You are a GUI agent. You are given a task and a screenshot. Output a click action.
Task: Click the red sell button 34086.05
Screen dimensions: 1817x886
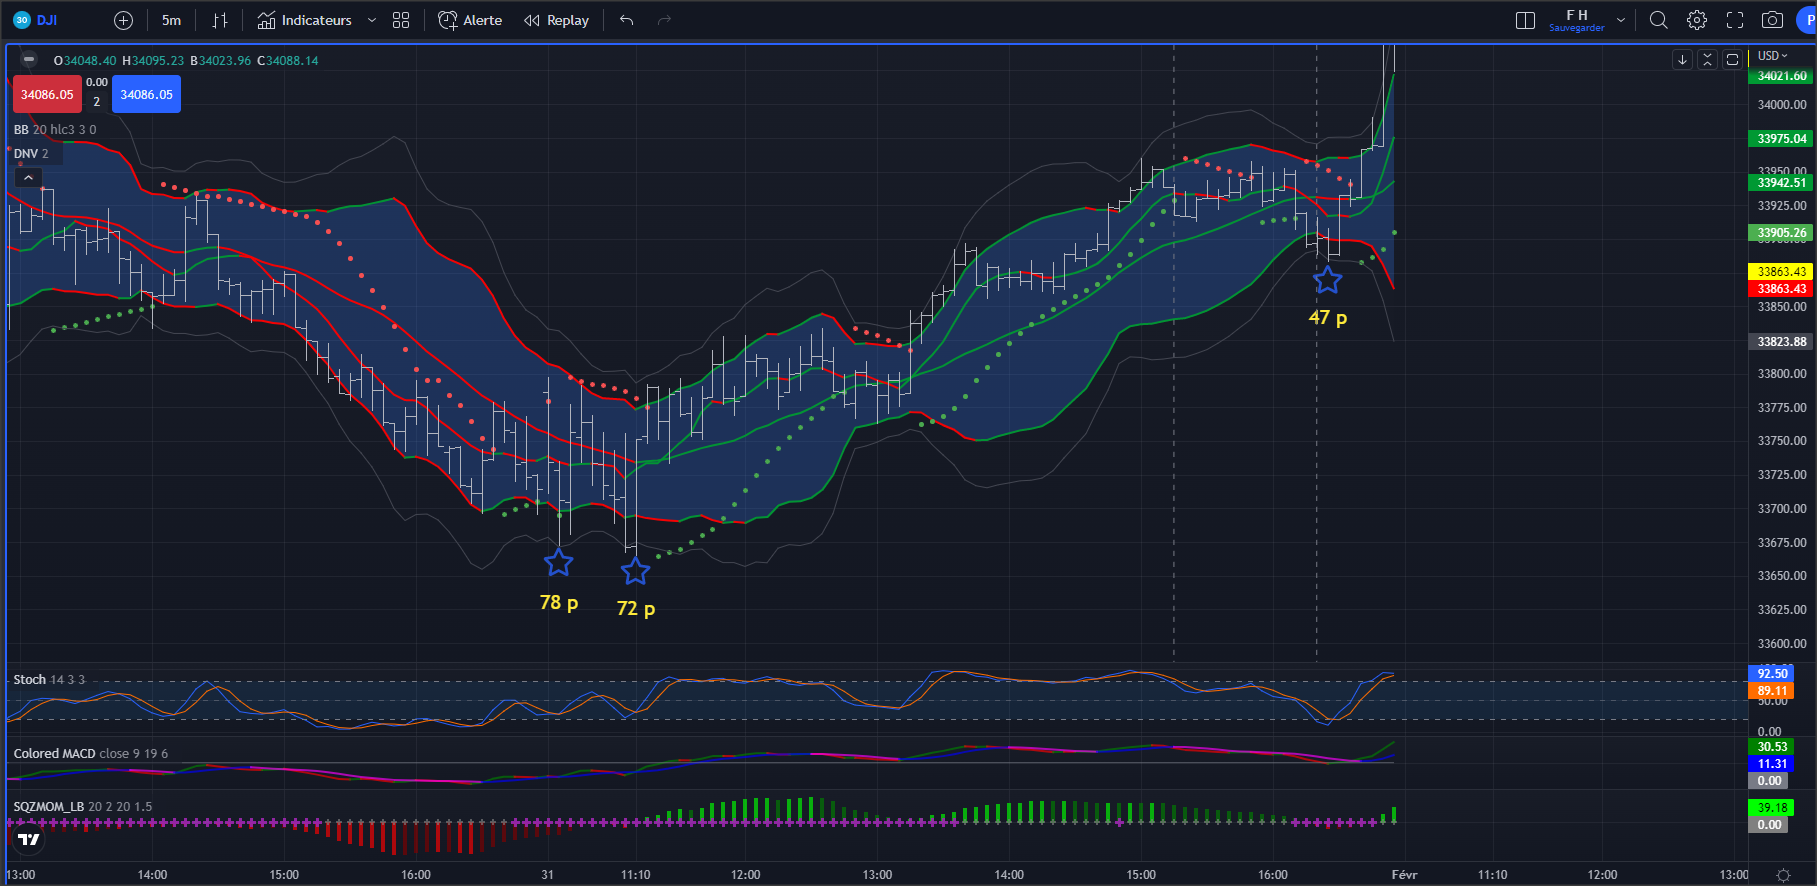47,95
